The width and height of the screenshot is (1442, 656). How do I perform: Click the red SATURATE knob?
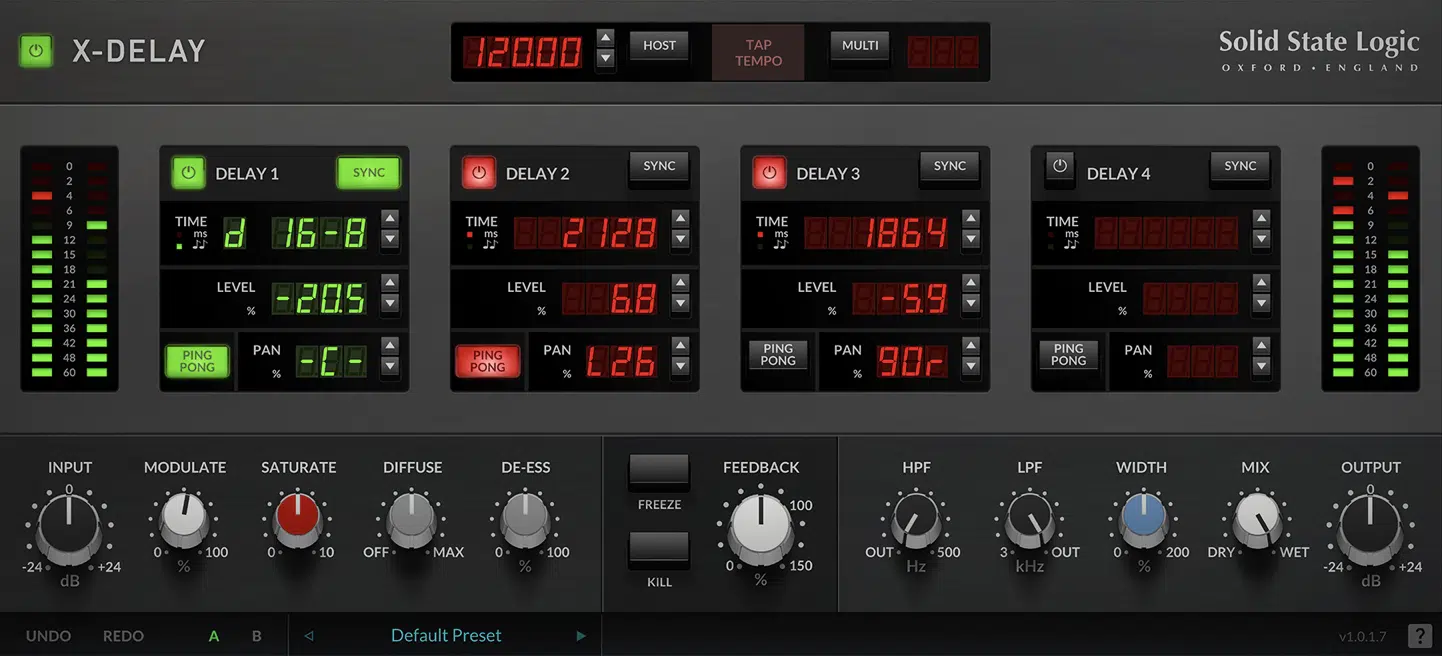tap(298, 519)
